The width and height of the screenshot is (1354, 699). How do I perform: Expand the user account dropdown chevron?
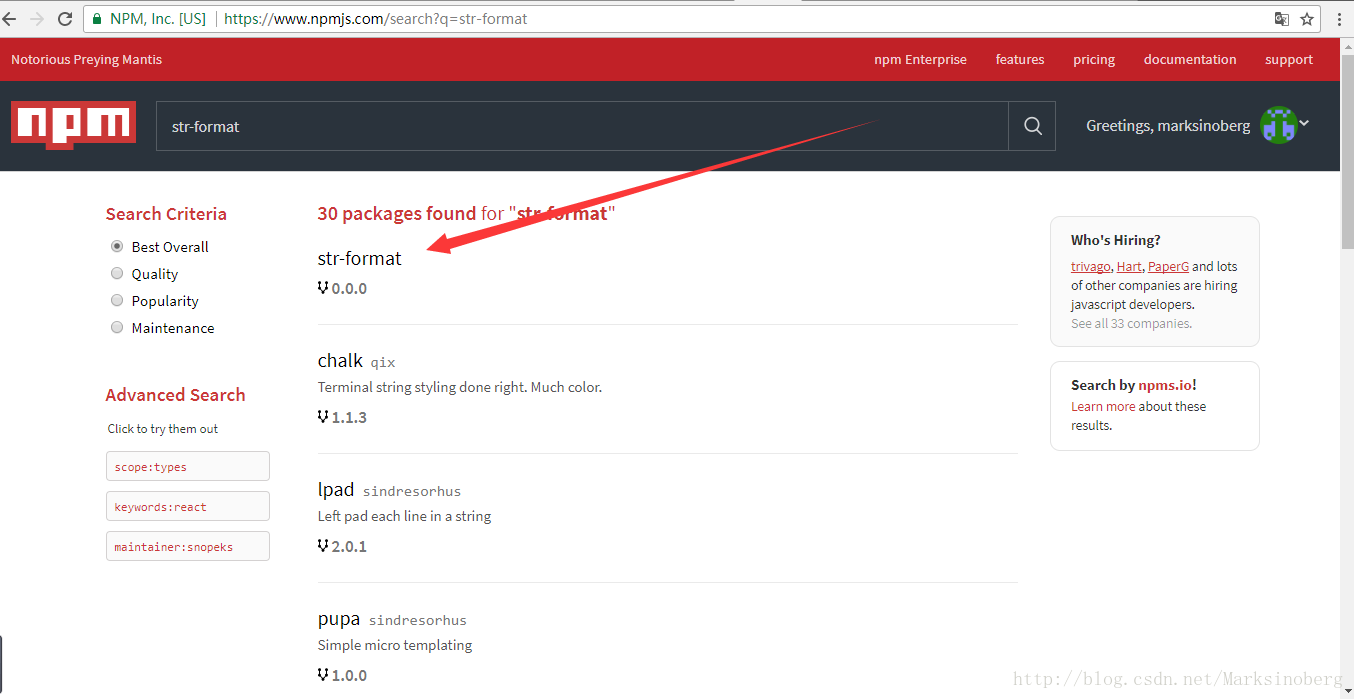tap(1304, 123)
